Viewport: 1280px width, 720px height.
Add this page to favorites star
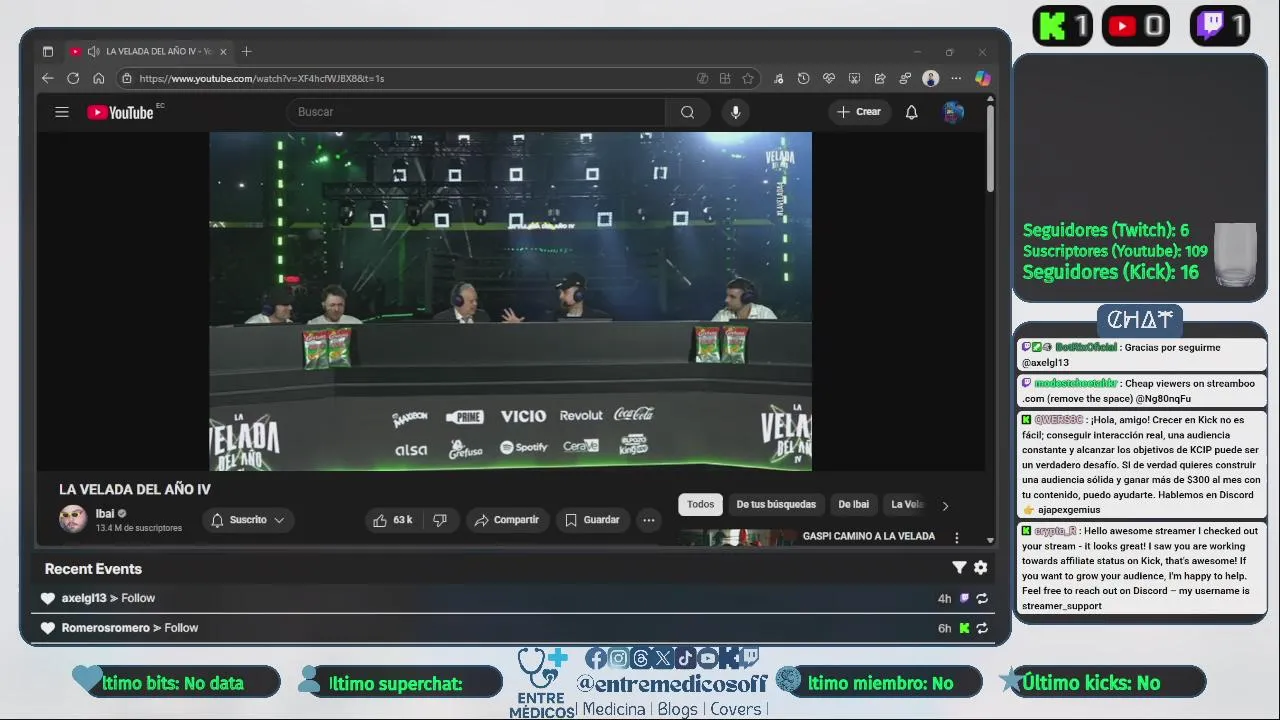click(x=748, y=78)
